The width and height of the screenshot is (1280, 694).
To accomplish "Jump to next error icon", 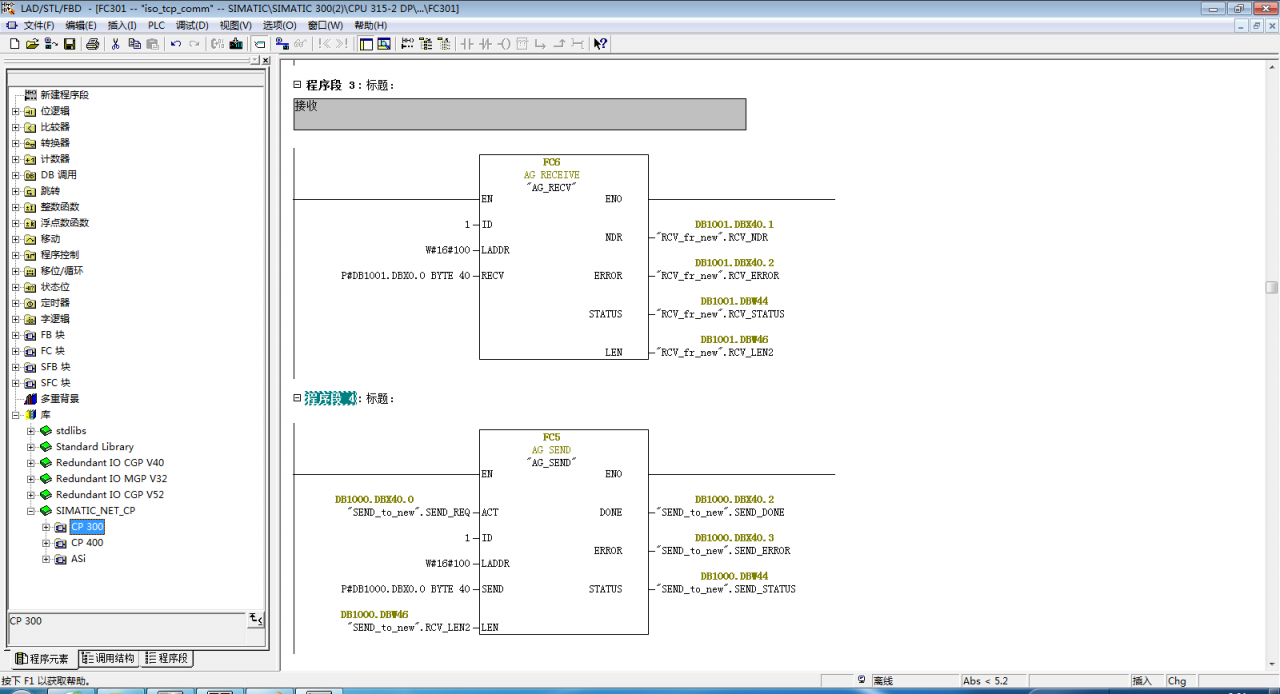I will (342, 44).
